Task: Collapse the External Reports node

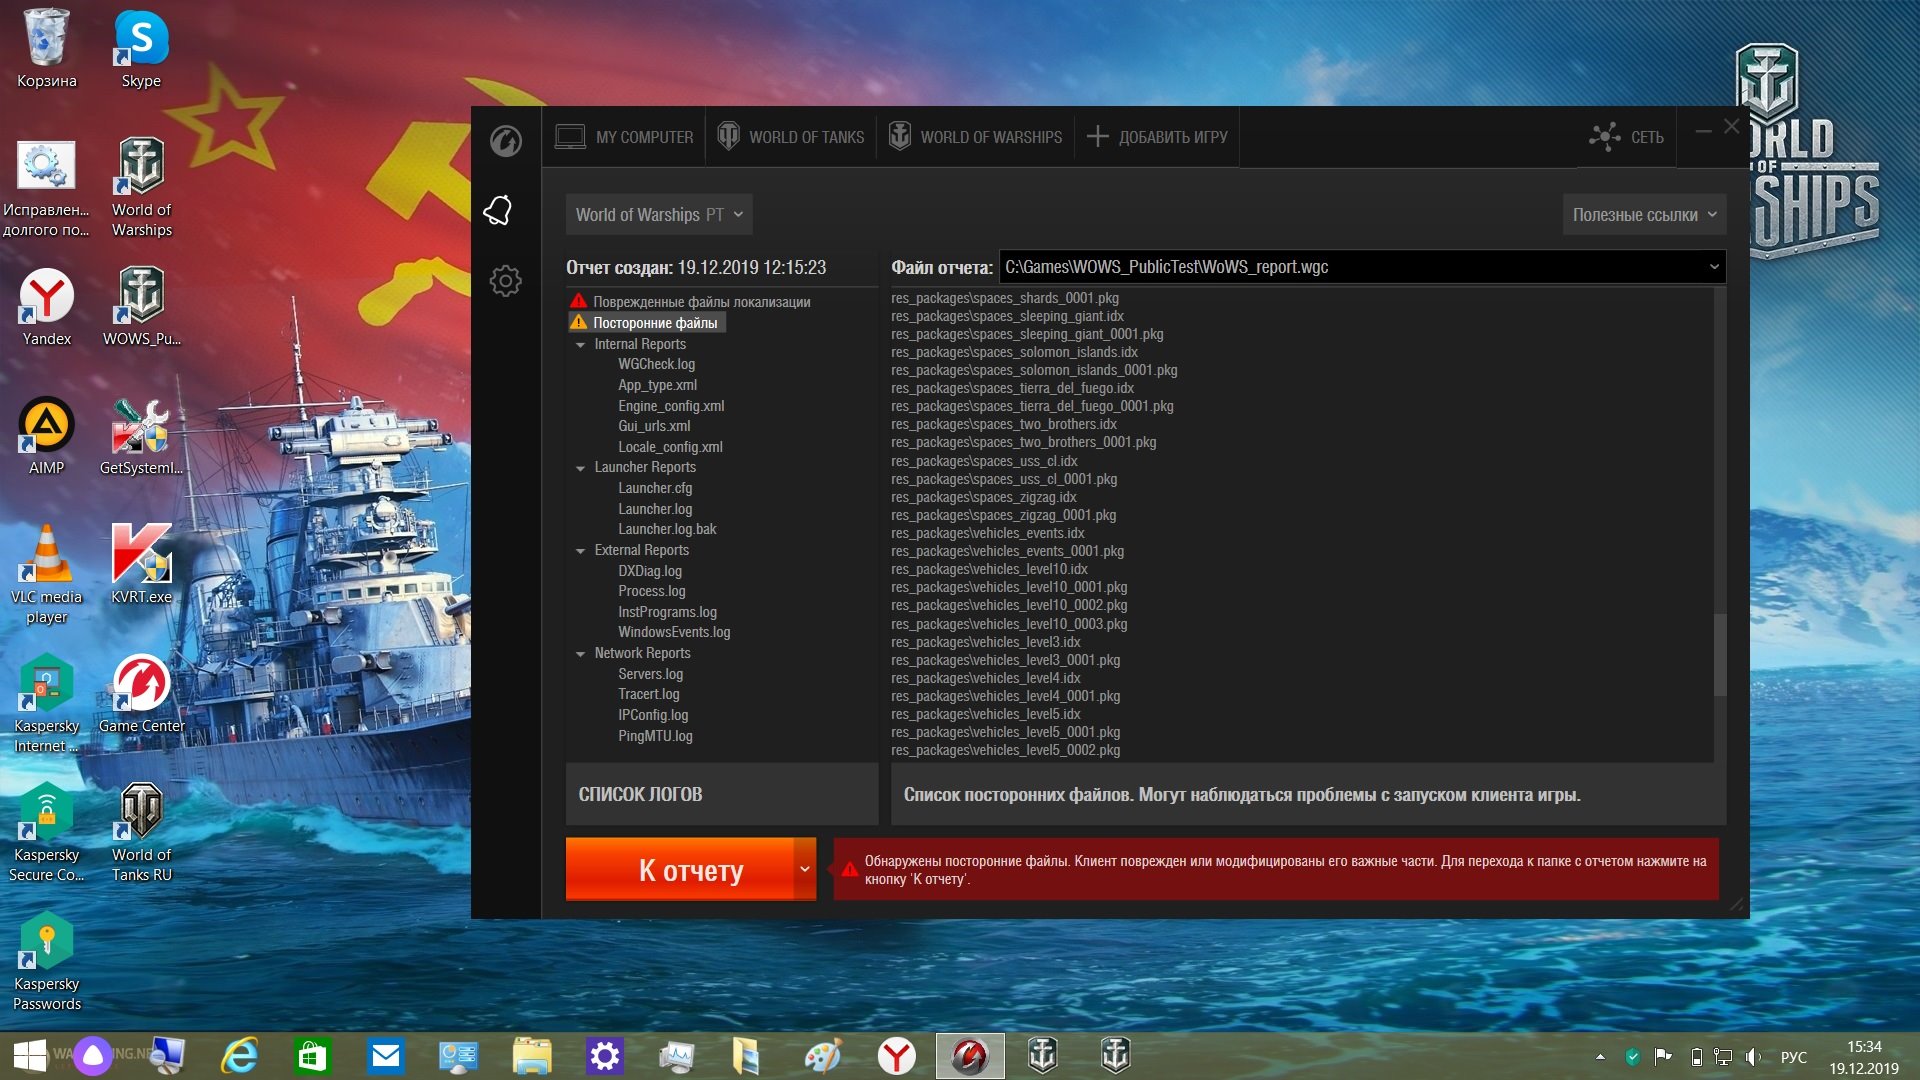Action: click(580, 551)
